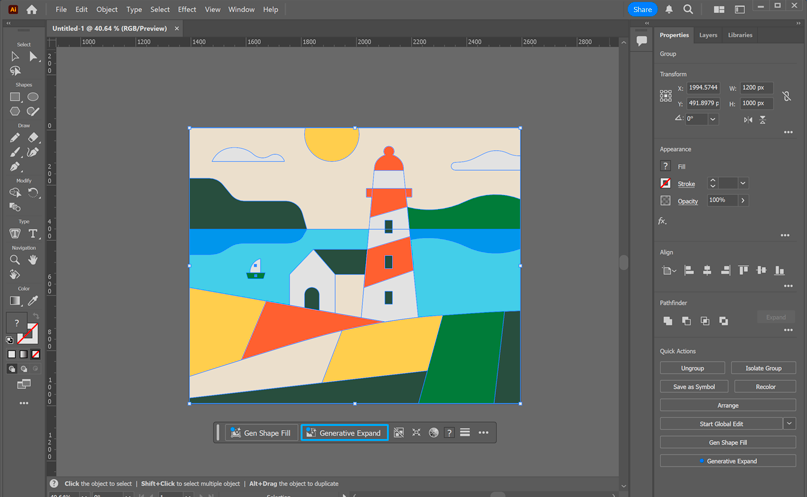Select the Selection tool arrow
This screenshot has width=807, height=497.
coord(15,57)
